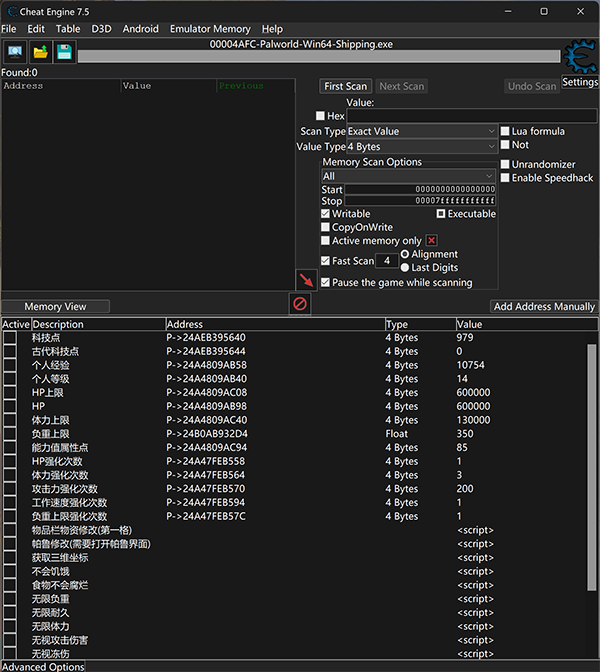
Task: Open the Help menu
Action: (272, 29)
